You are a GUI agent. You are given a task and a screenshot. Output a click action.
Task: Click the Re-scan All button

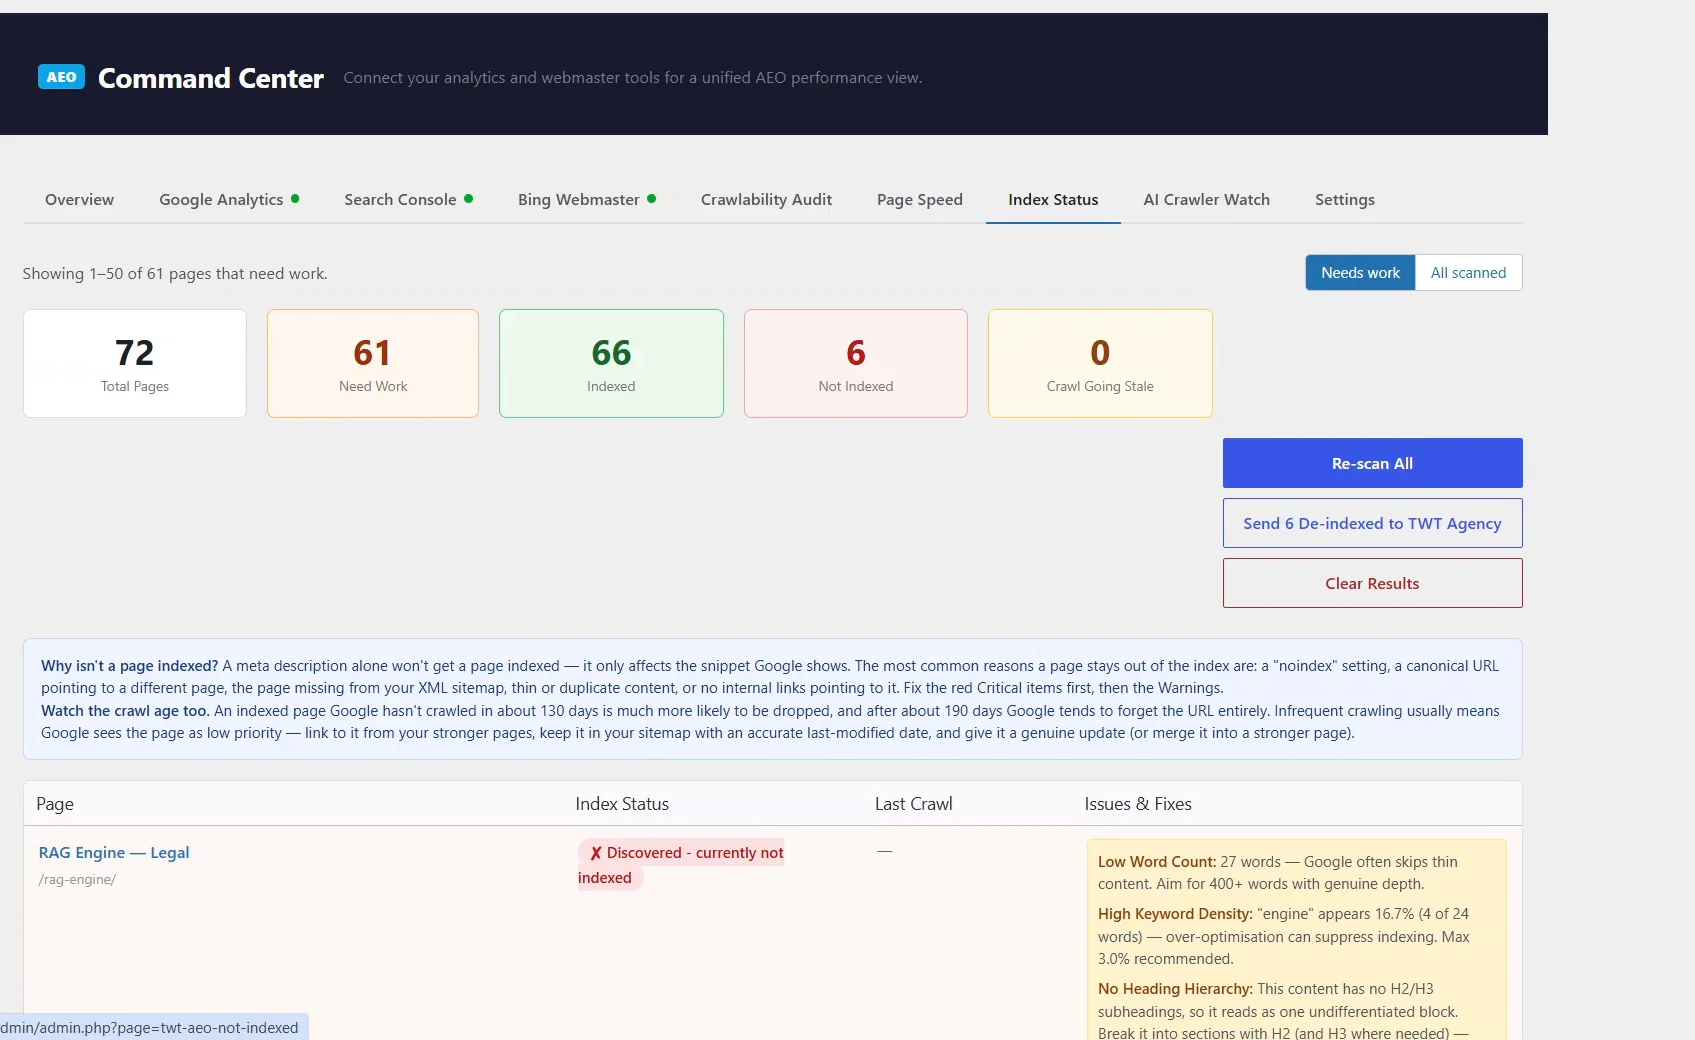pyautogui.click(x=1372, y=463)
